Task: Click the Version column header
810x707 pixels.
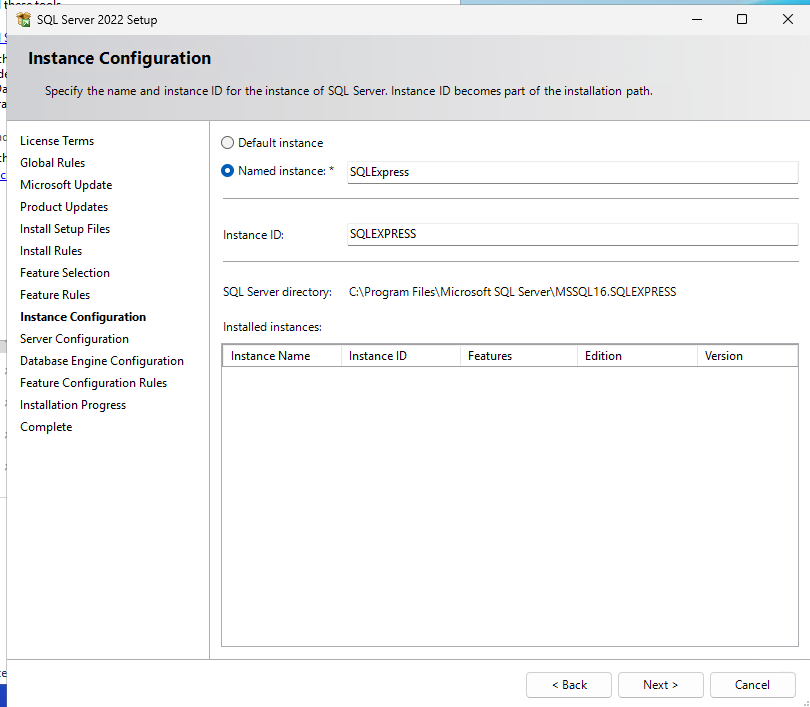Action: coord(747,356)
